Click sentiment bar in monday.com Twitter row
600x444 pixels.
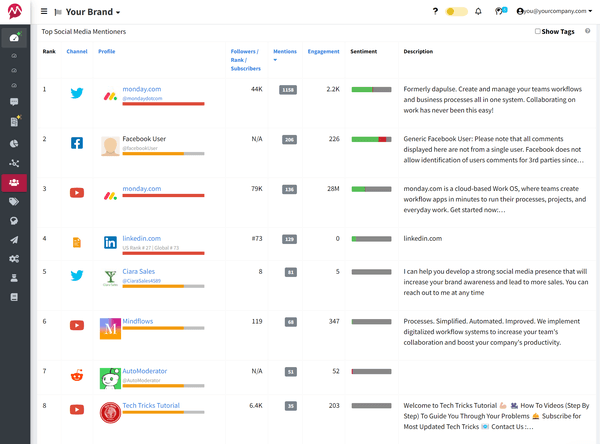click(x=371, y=90)
